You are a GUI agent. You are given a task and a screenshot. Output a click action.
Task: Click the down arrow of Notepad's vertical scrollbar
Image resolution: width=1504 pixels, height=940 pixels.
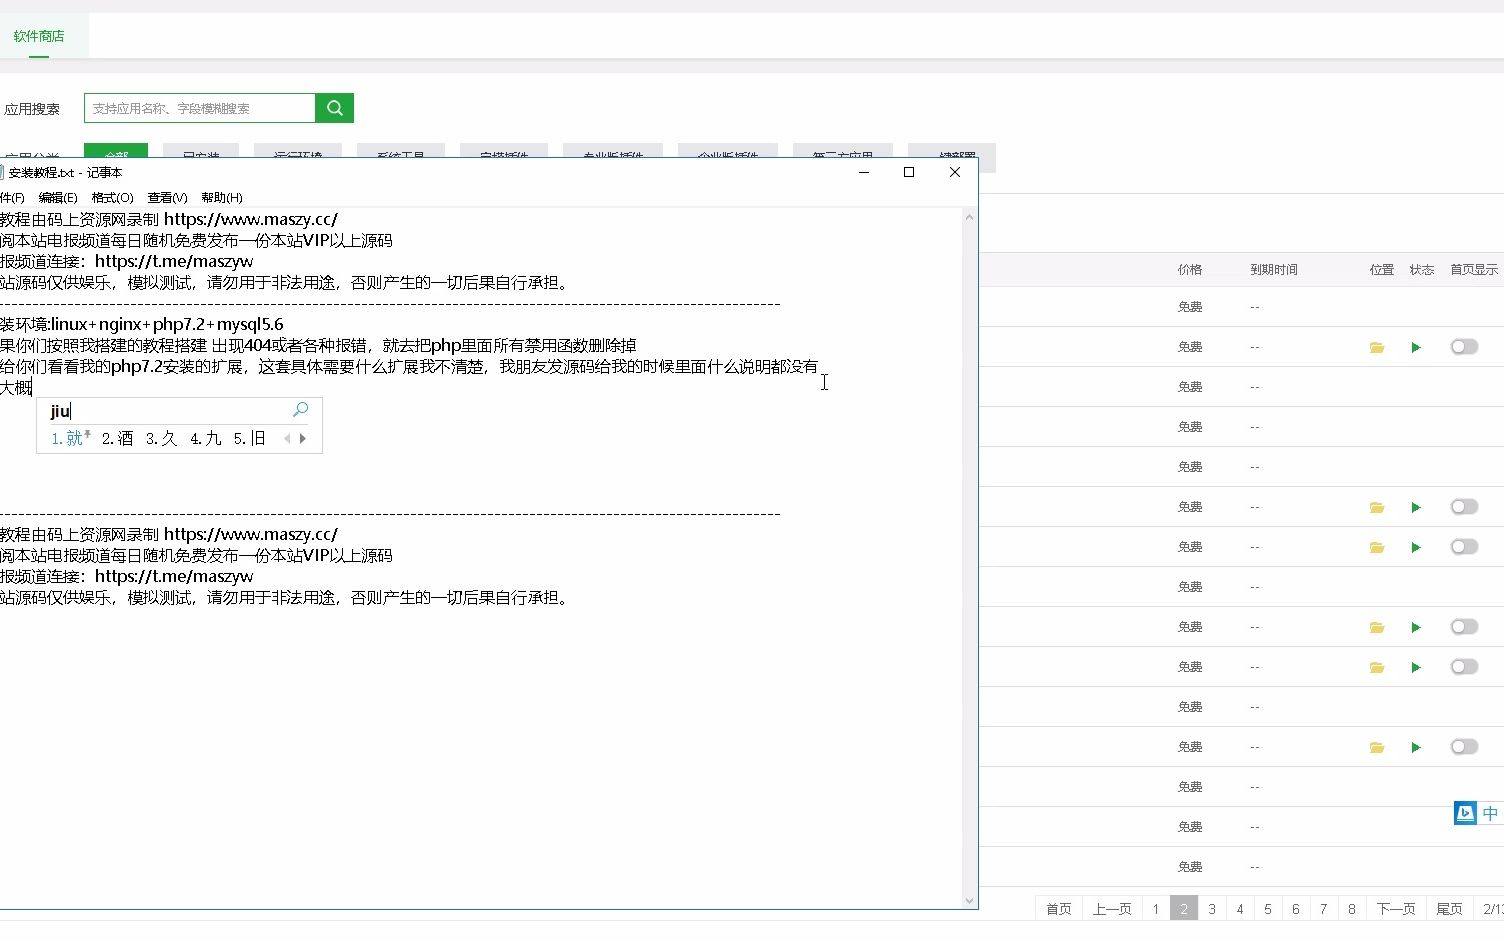[x=969, y=900]
